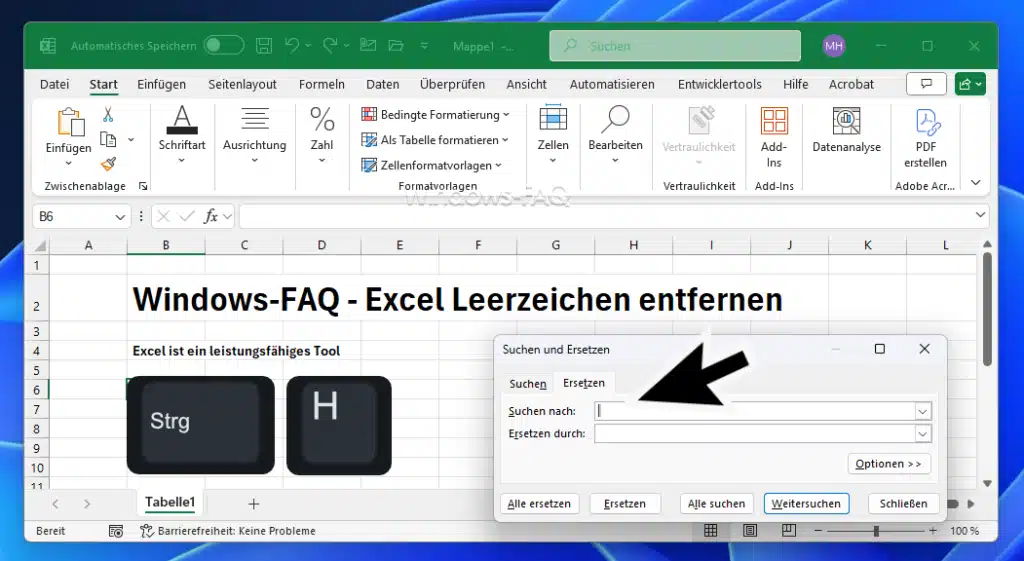
Task: Open the Acrobat tab
Action: pyautogui.click(x=851, y=84)
